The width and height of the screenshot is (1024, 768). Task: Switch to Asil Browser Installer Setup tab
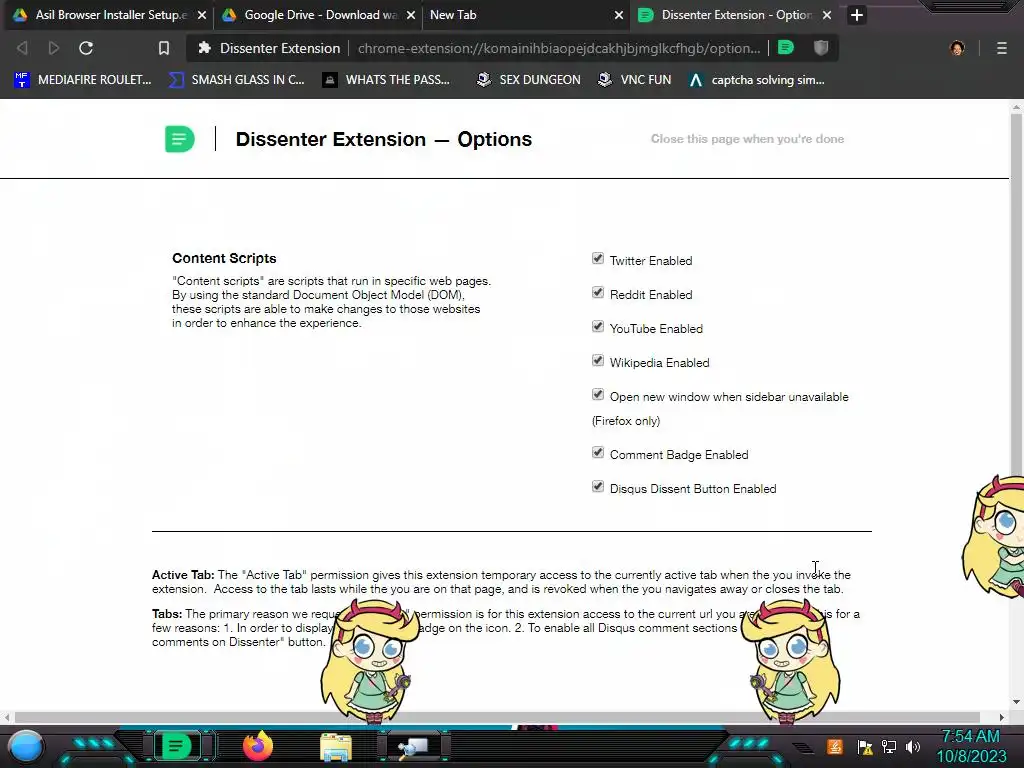coord(108,15)
